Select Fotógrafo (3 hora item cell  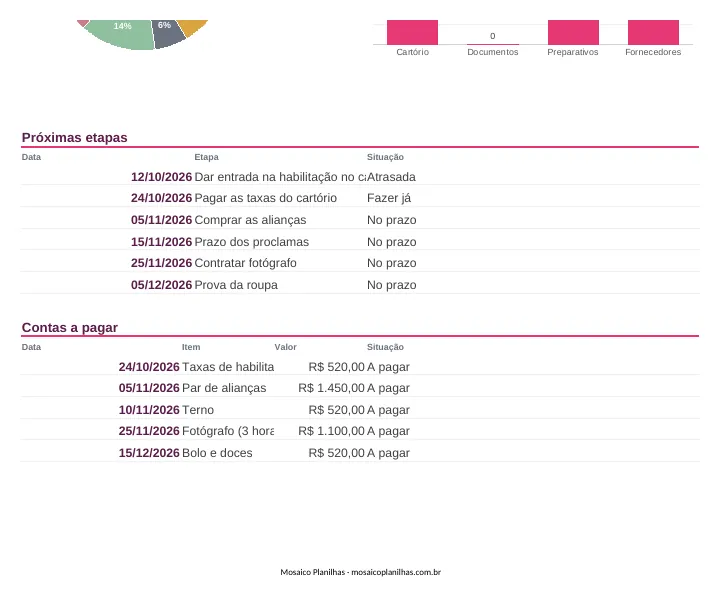228,431
